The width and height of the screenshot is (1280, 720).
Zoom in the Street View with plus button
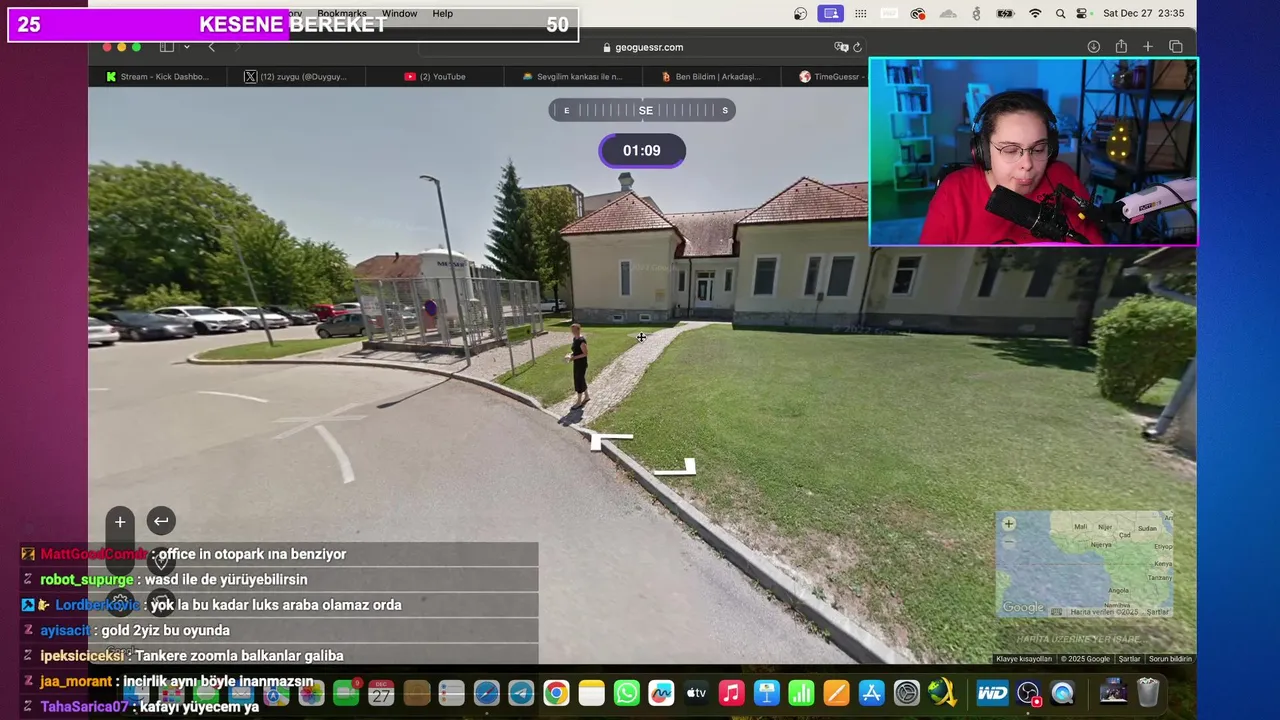pos(120,521)
